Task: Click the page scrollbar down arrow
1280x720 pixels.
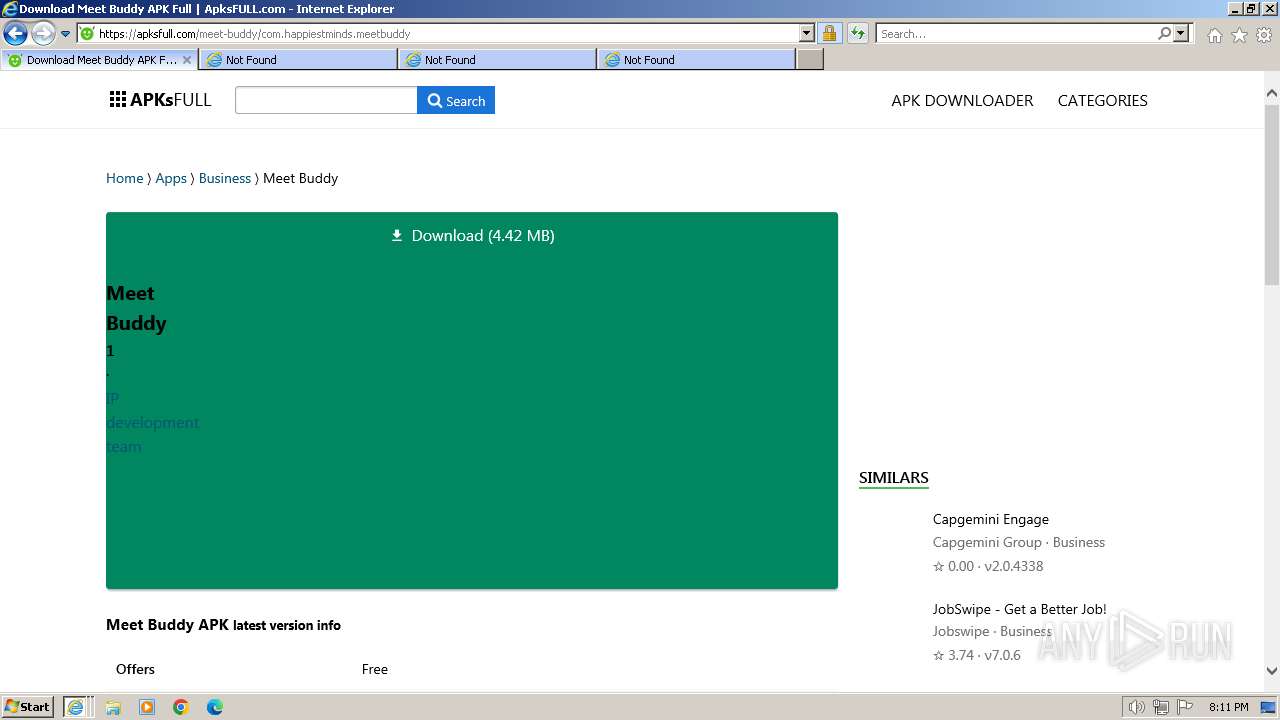Action: point(1272,671)
